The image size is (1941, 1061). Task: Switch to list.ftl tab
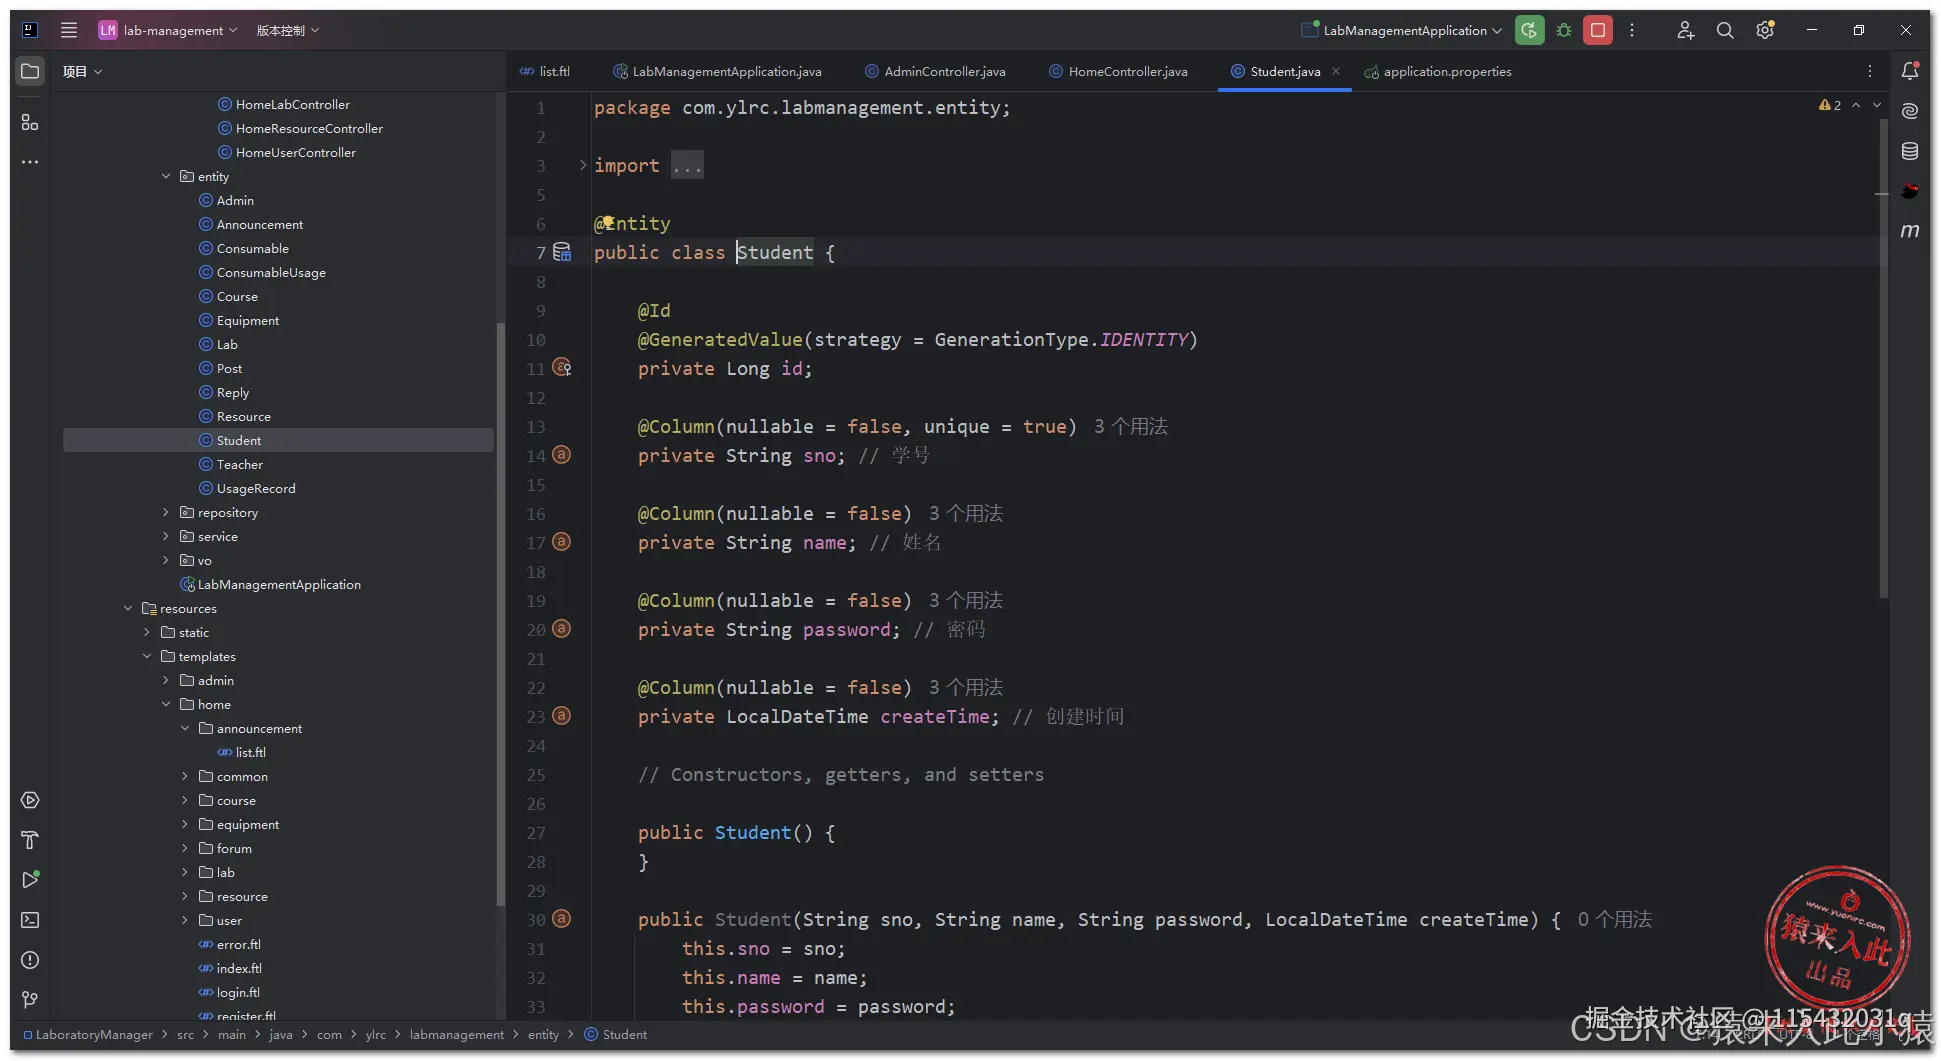point(545,71)
